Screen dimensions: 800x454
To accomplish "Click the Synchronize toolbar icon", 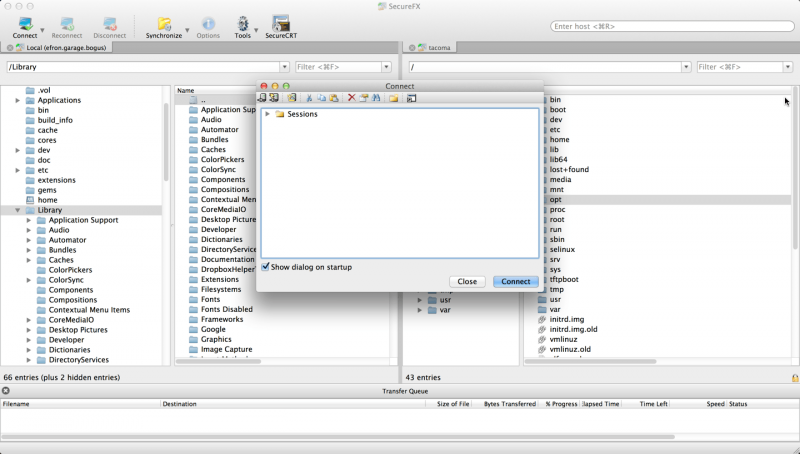I will click(163, 24).
